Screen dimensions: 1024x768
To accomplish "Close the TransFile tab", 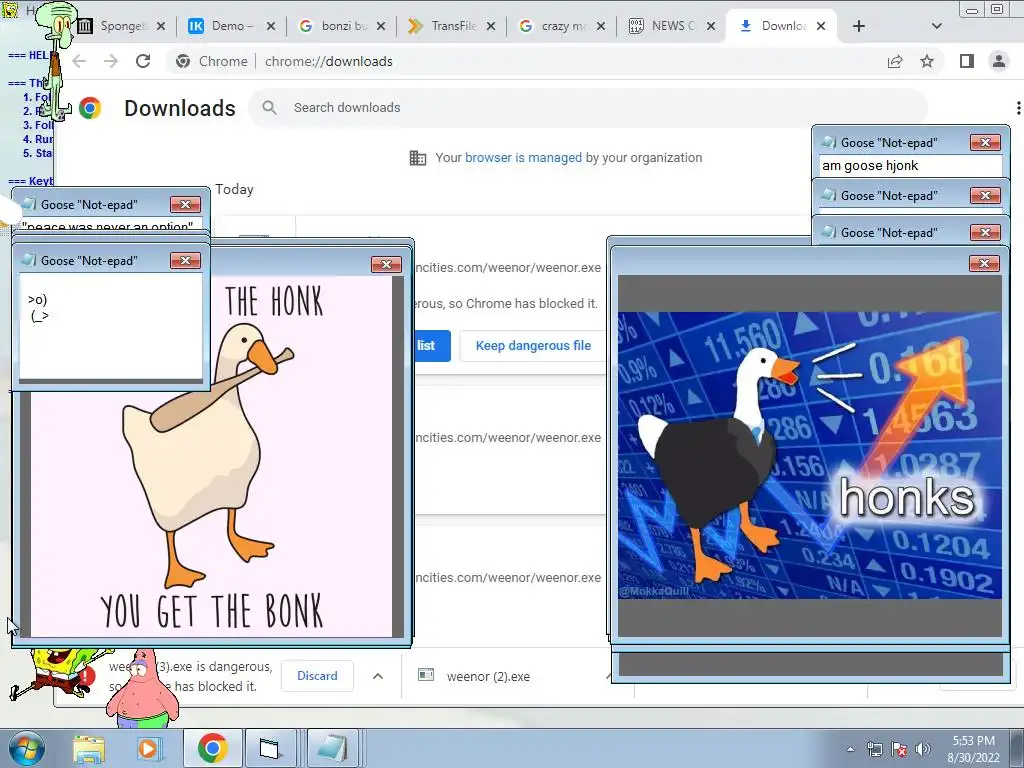I will 491,26.
